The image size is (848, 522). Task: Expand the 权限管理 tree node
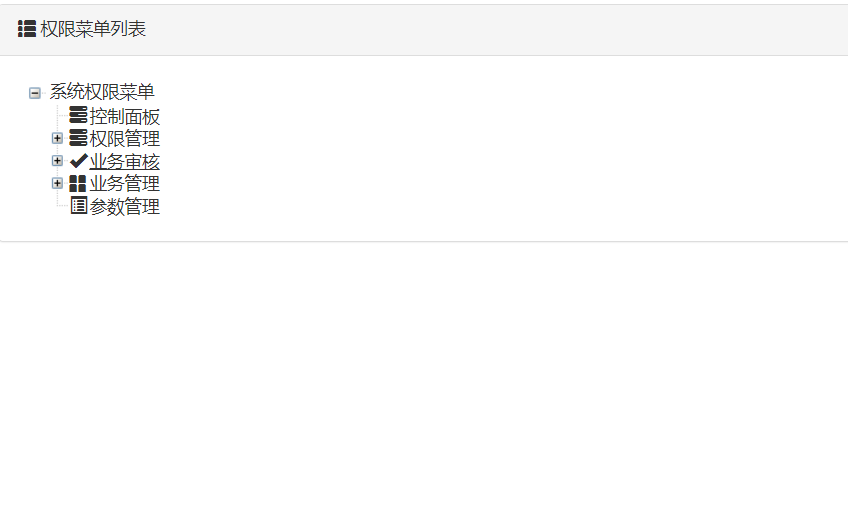click(x=57, y=138)
